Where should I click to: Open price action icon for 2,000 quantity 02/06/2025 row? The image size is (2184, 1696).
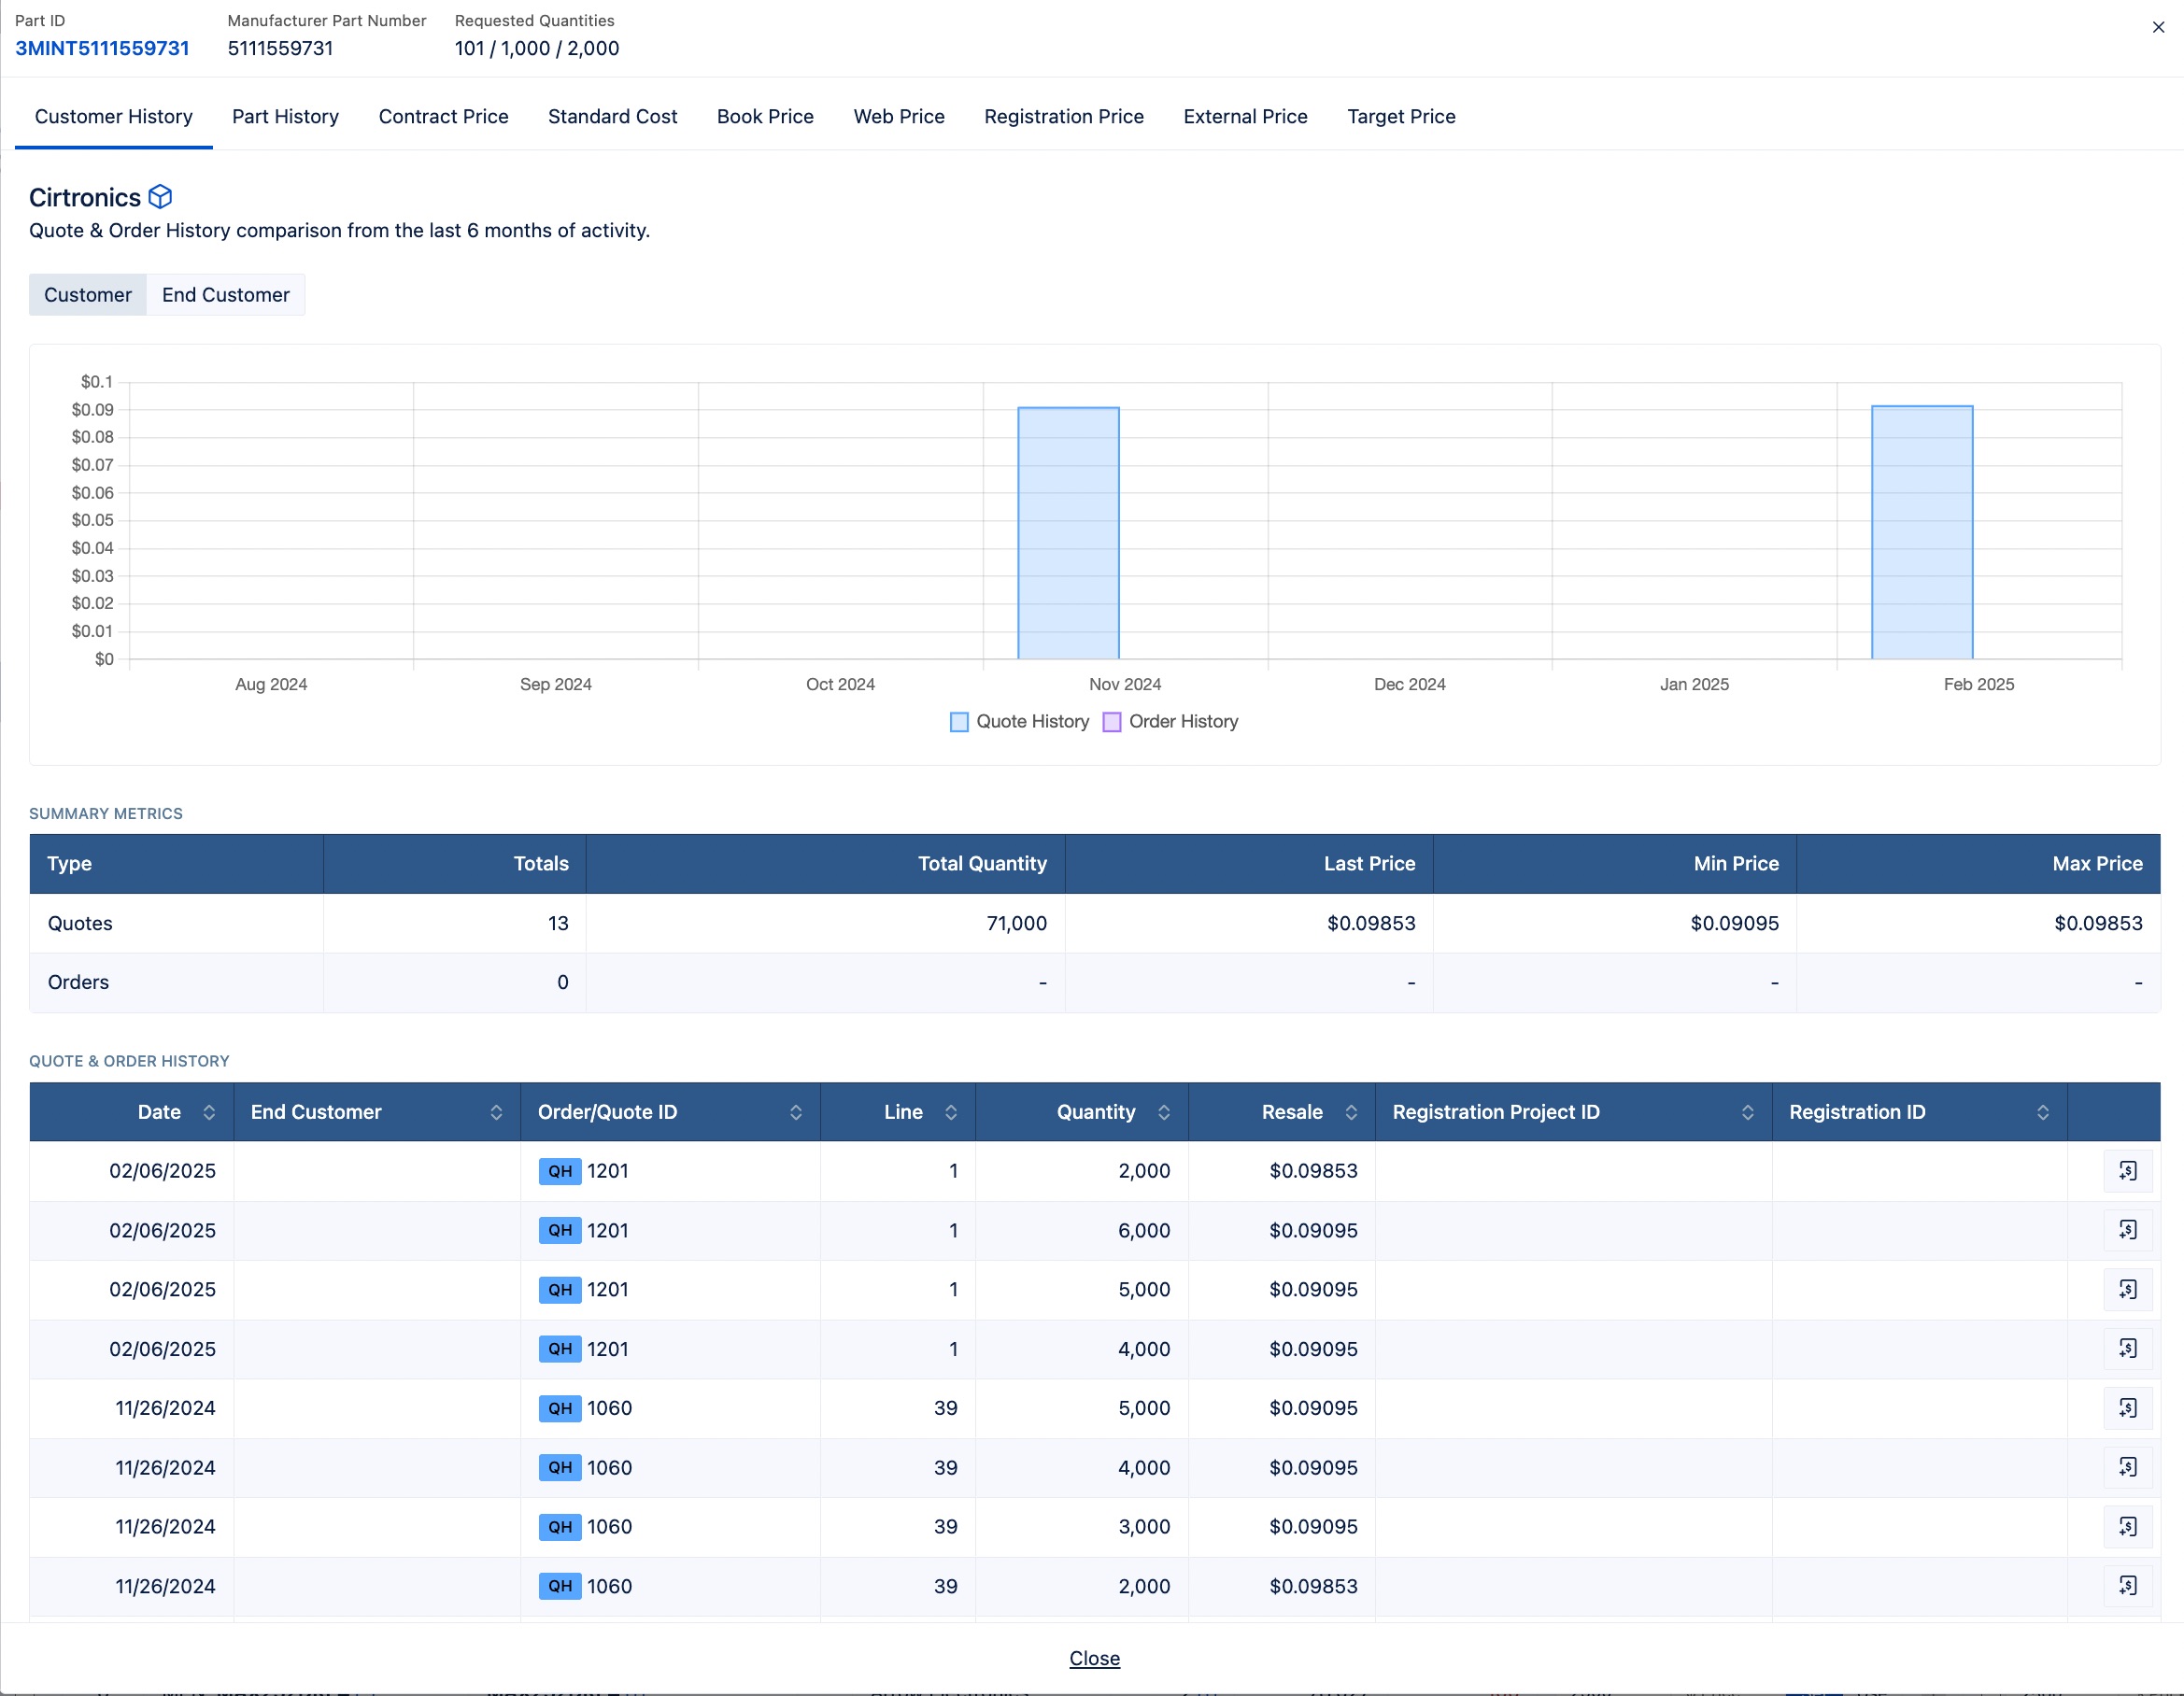pyautogui.click(x=2127, y=1171)
